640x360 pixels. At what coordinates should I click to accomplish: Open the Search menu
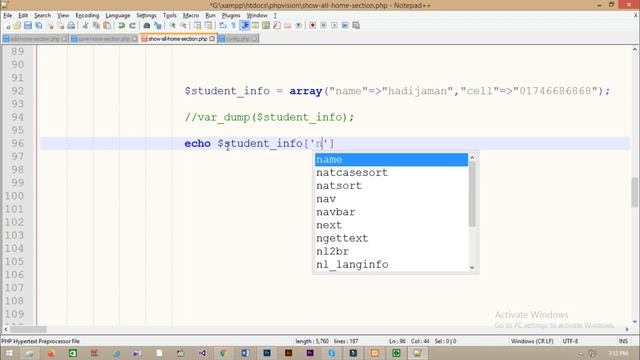point(42,15)
